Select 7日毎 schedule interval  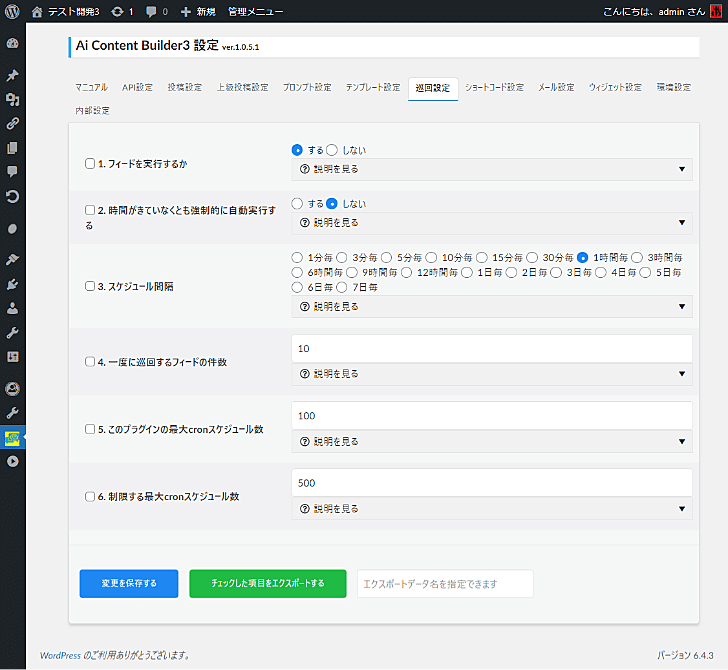[342, 287]
